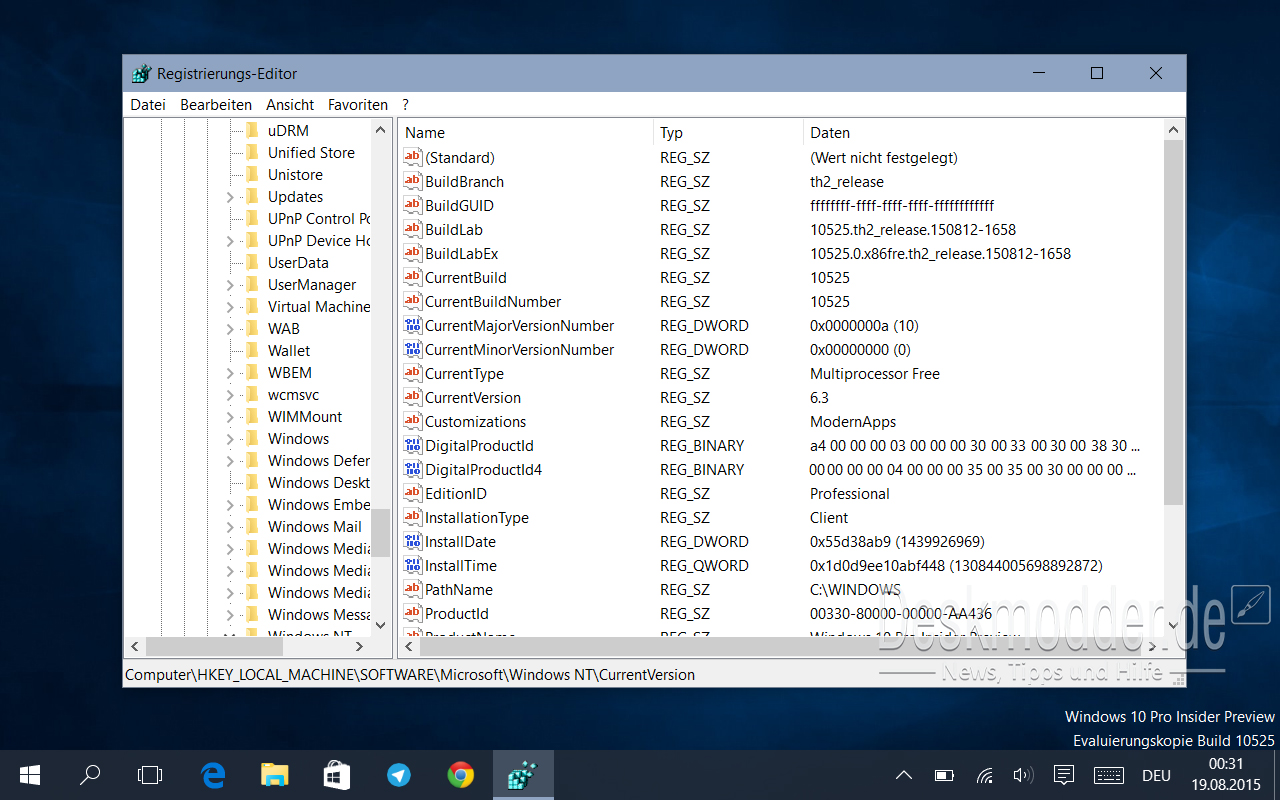Click the tree pane vertical scrollbar thumb
The height and width of the screenshot is (800, 1280).
pyautogui.click(x=380, y=532)
